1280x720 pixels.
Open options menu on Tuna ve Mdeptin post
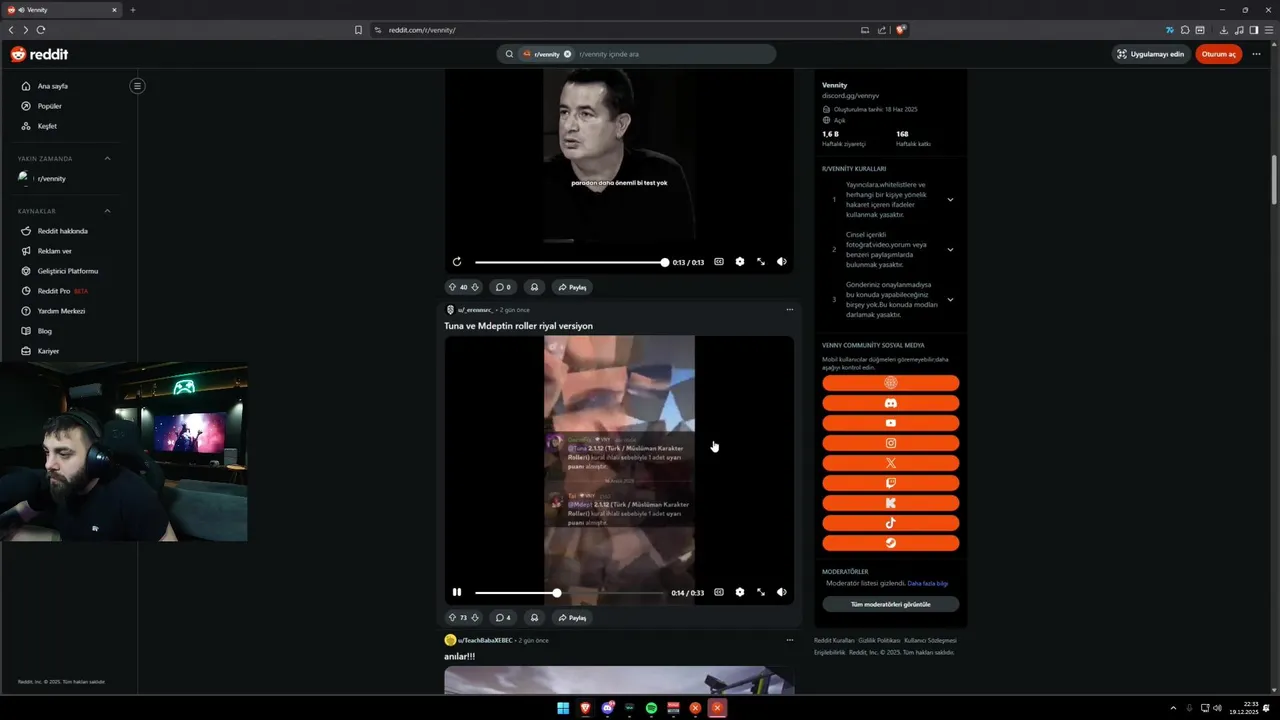[x=789, y=310]
